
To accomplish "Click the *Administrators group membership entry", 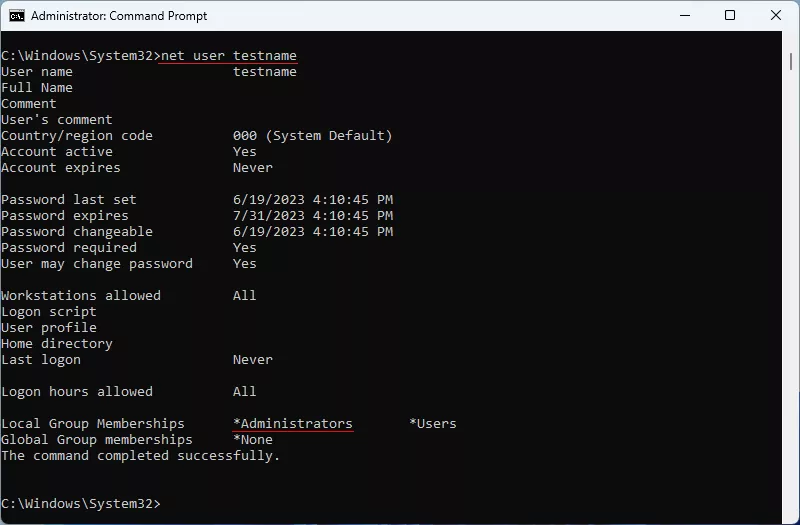I will pos(293,424).
